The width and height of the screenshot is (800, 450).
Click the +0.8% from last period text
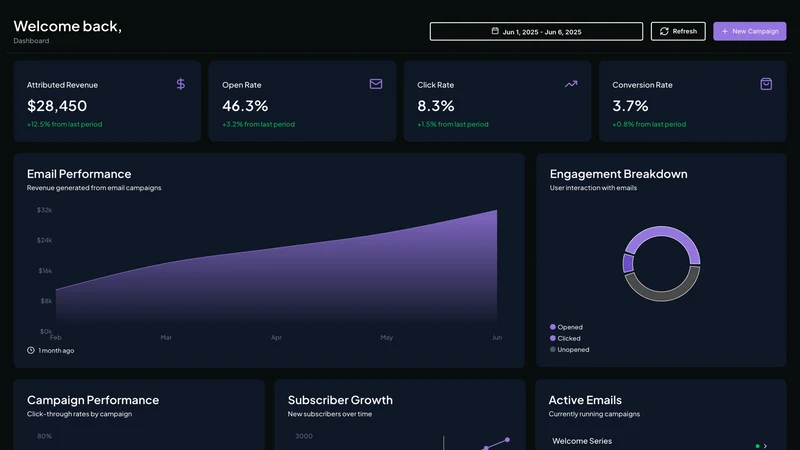[x=649, y=124]
